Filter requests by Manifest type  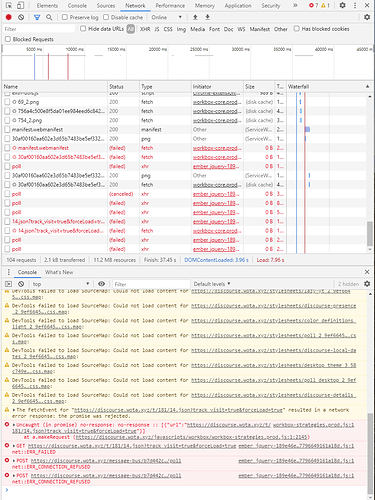pos(260,29)
